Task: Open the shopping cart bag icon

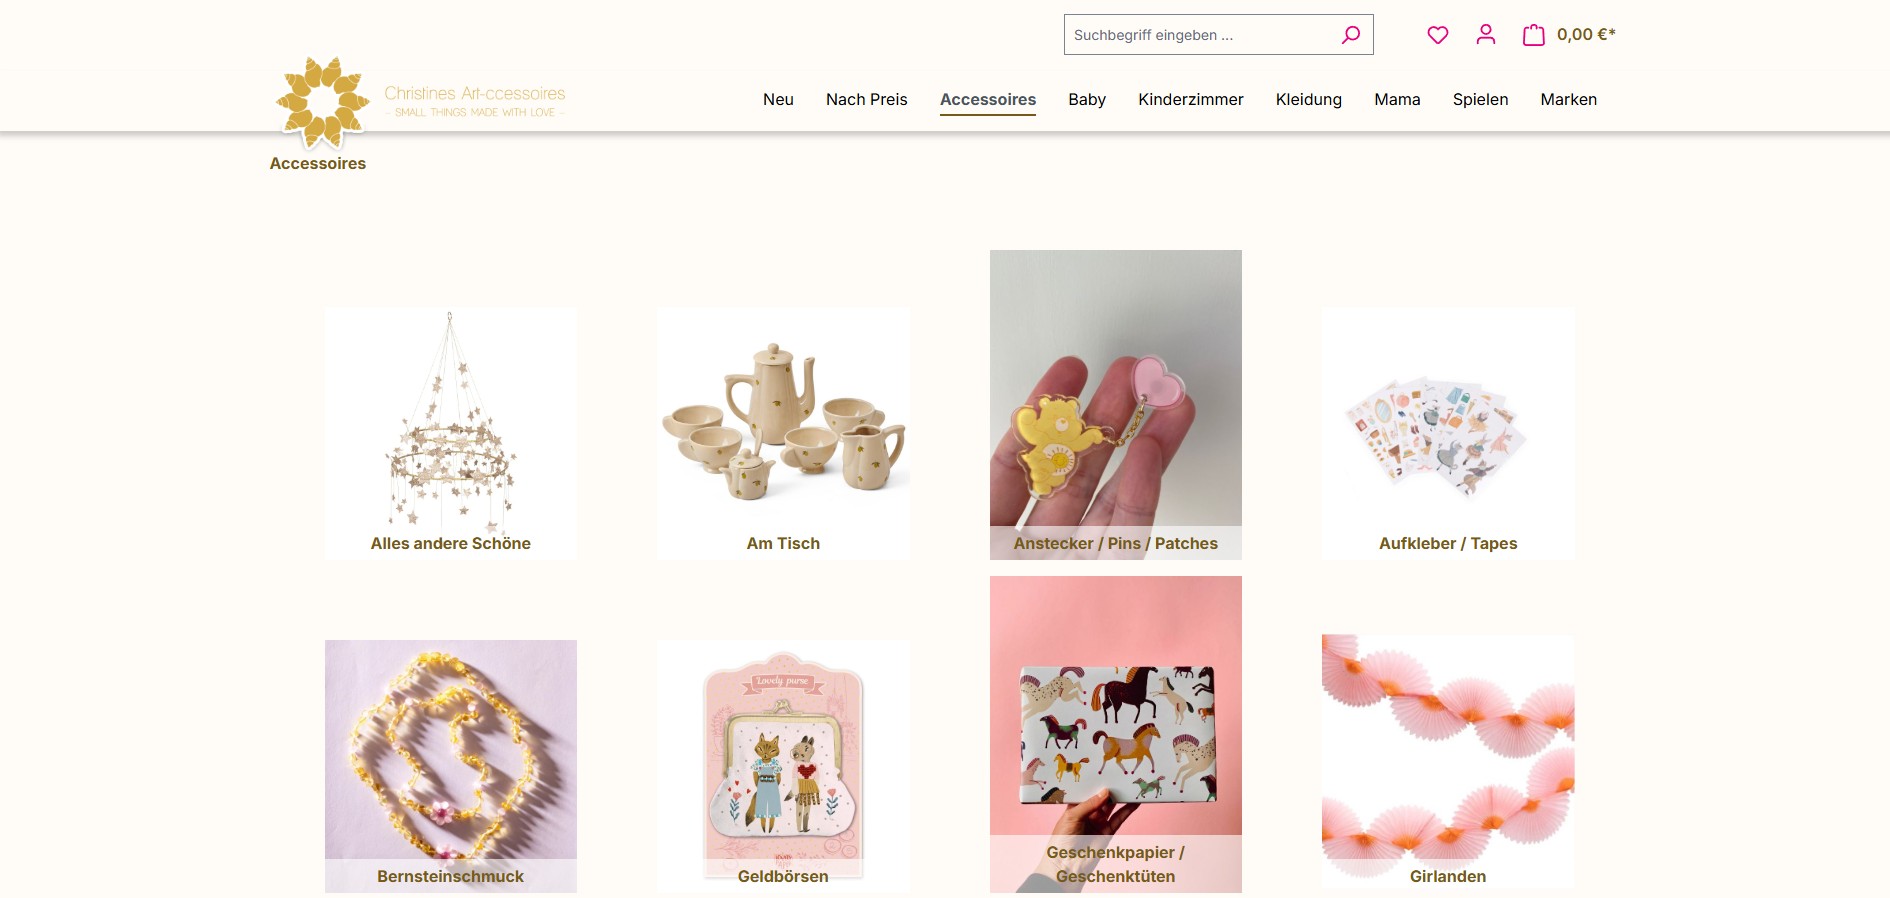Action: [1533, 35]
